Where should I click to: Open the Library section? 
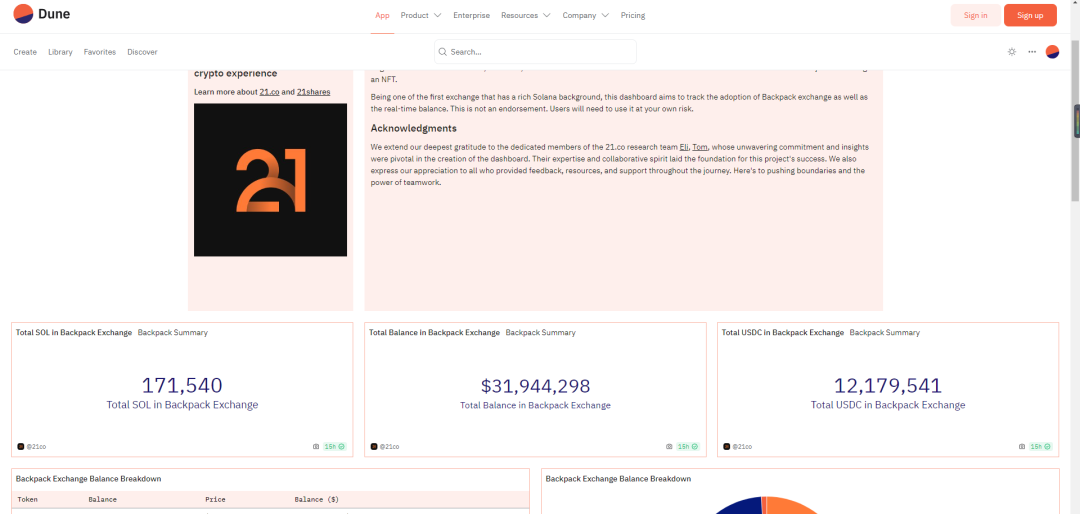click(x=60, y=52)
